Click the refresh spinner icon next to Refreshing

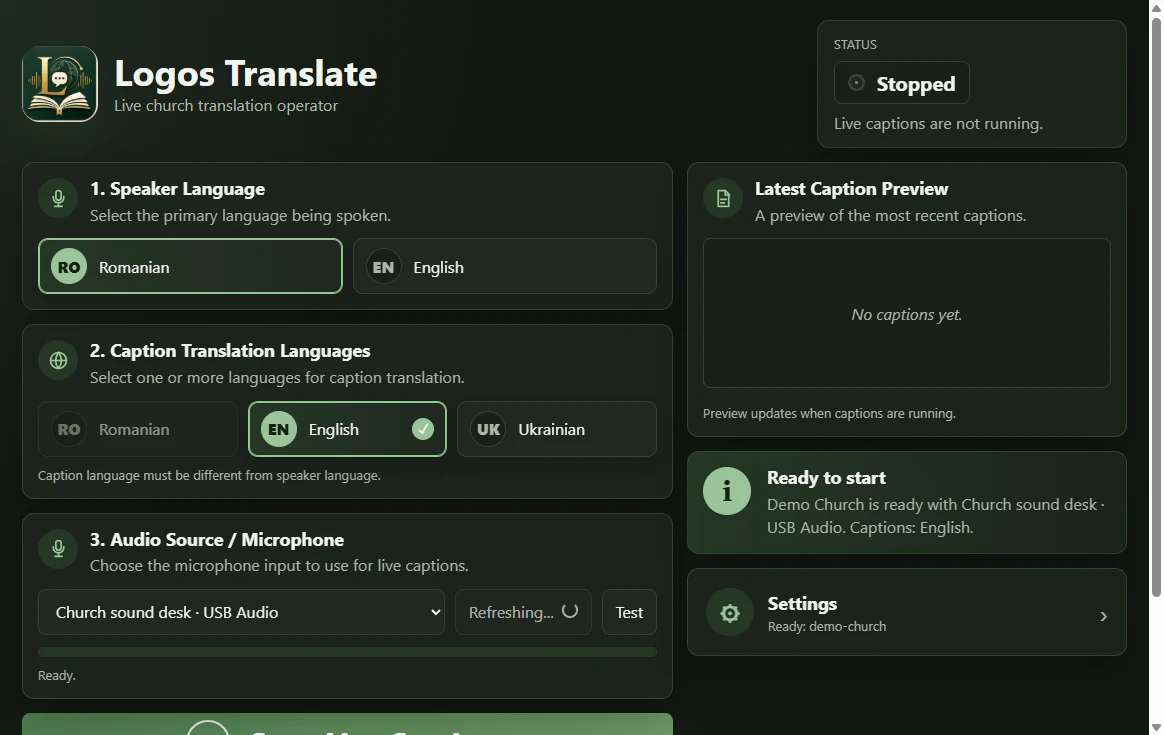coord(569,611)
